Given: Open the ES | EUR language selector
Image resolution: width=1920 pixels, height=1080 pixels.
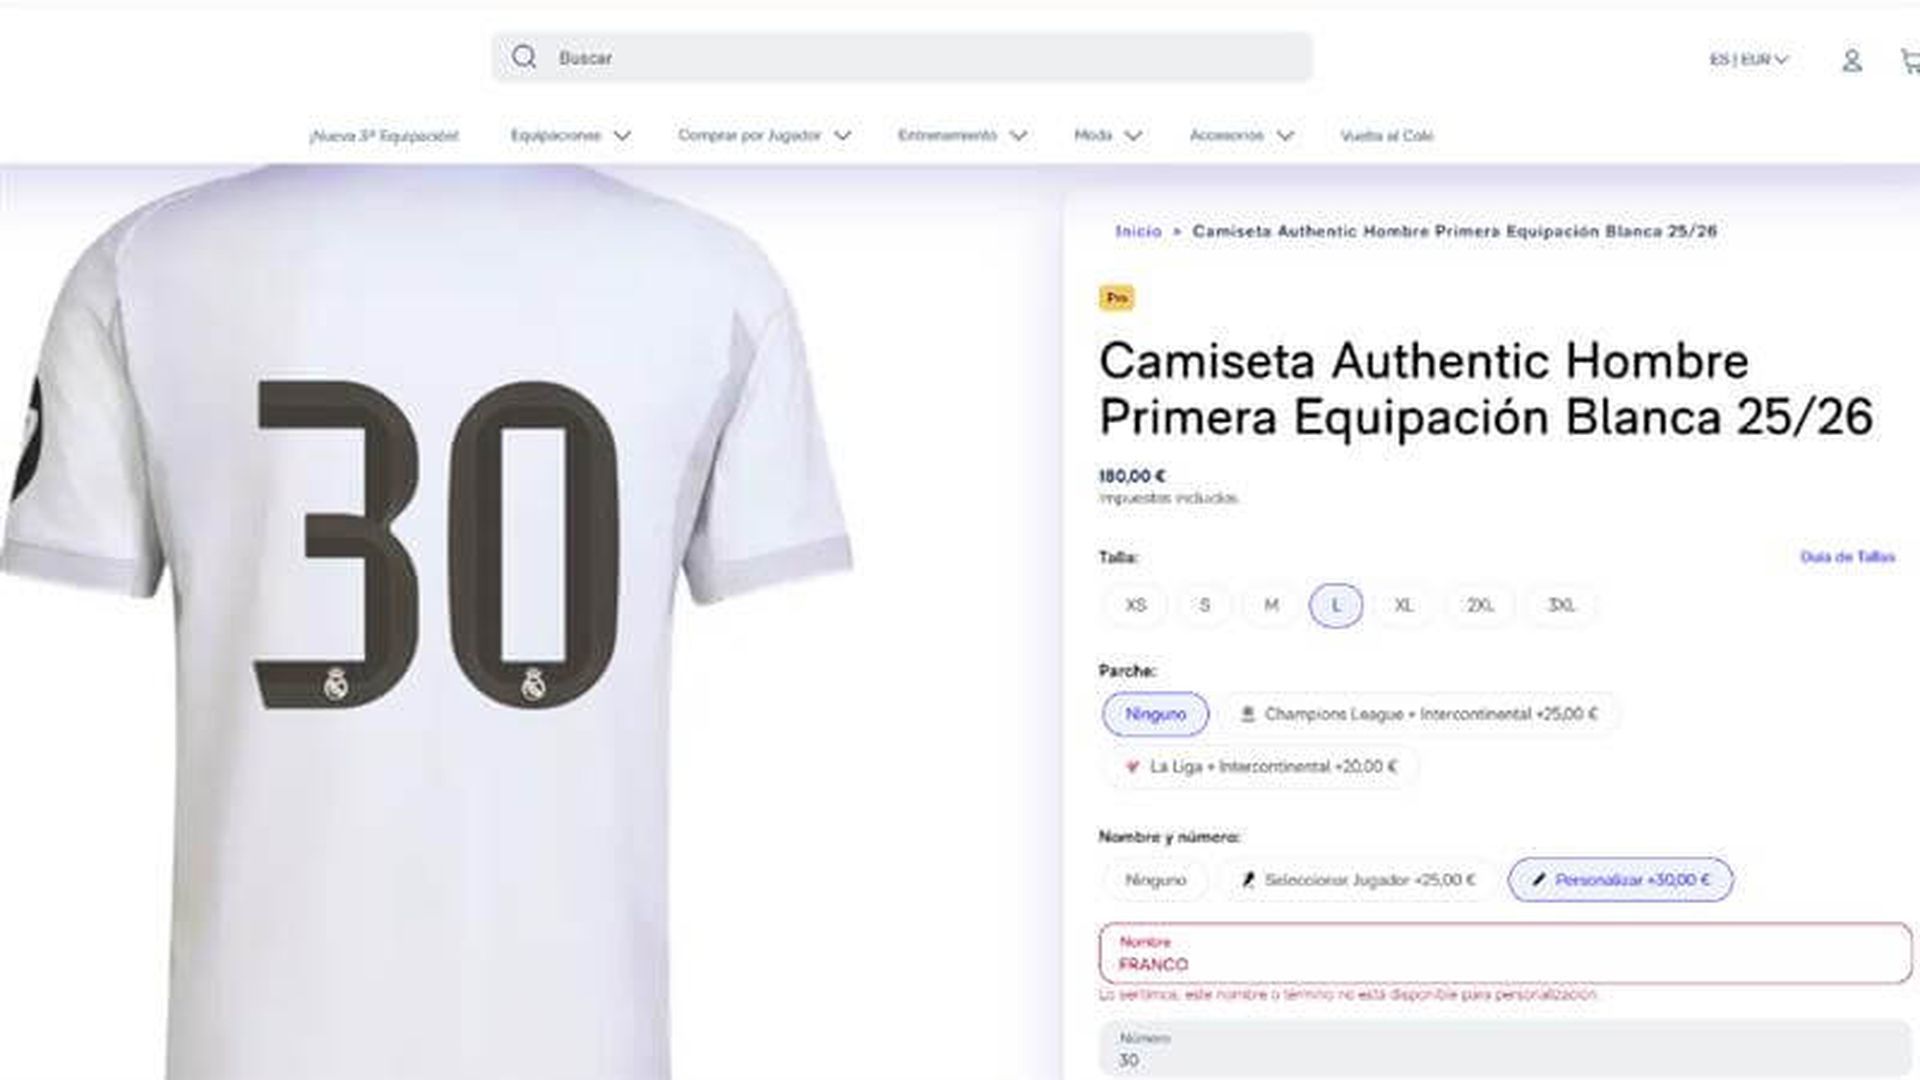Looking at the screenshot, I should (x=1748, y=60).
